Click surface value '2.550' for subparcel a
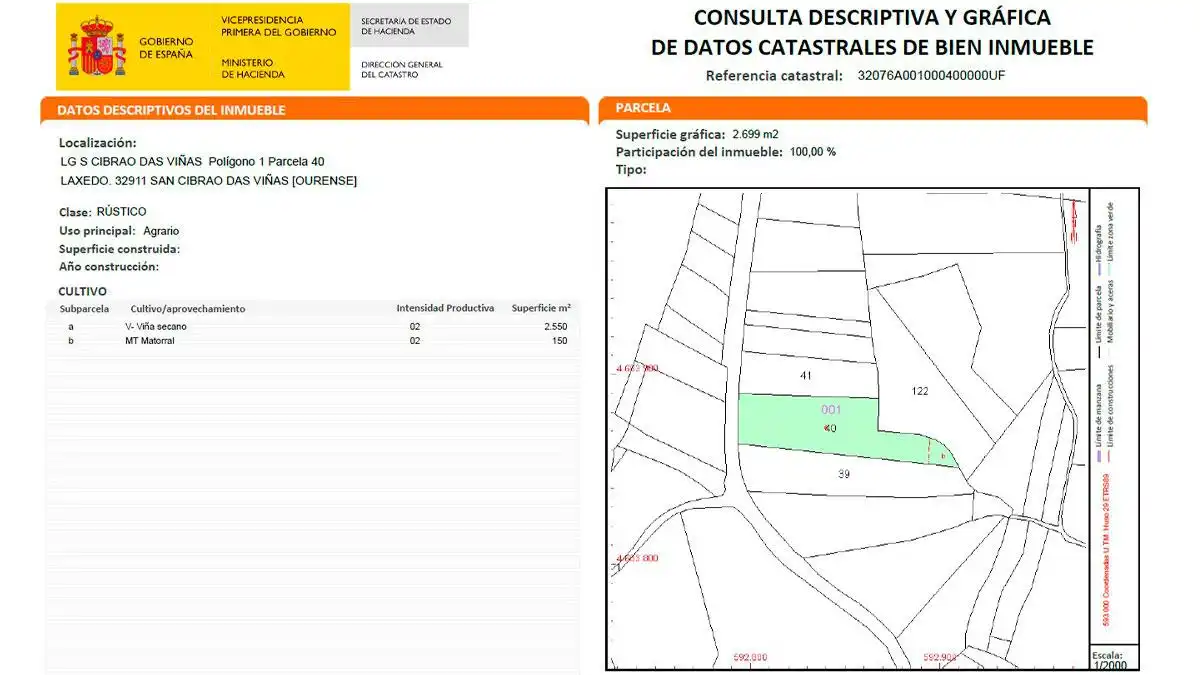 556,327
